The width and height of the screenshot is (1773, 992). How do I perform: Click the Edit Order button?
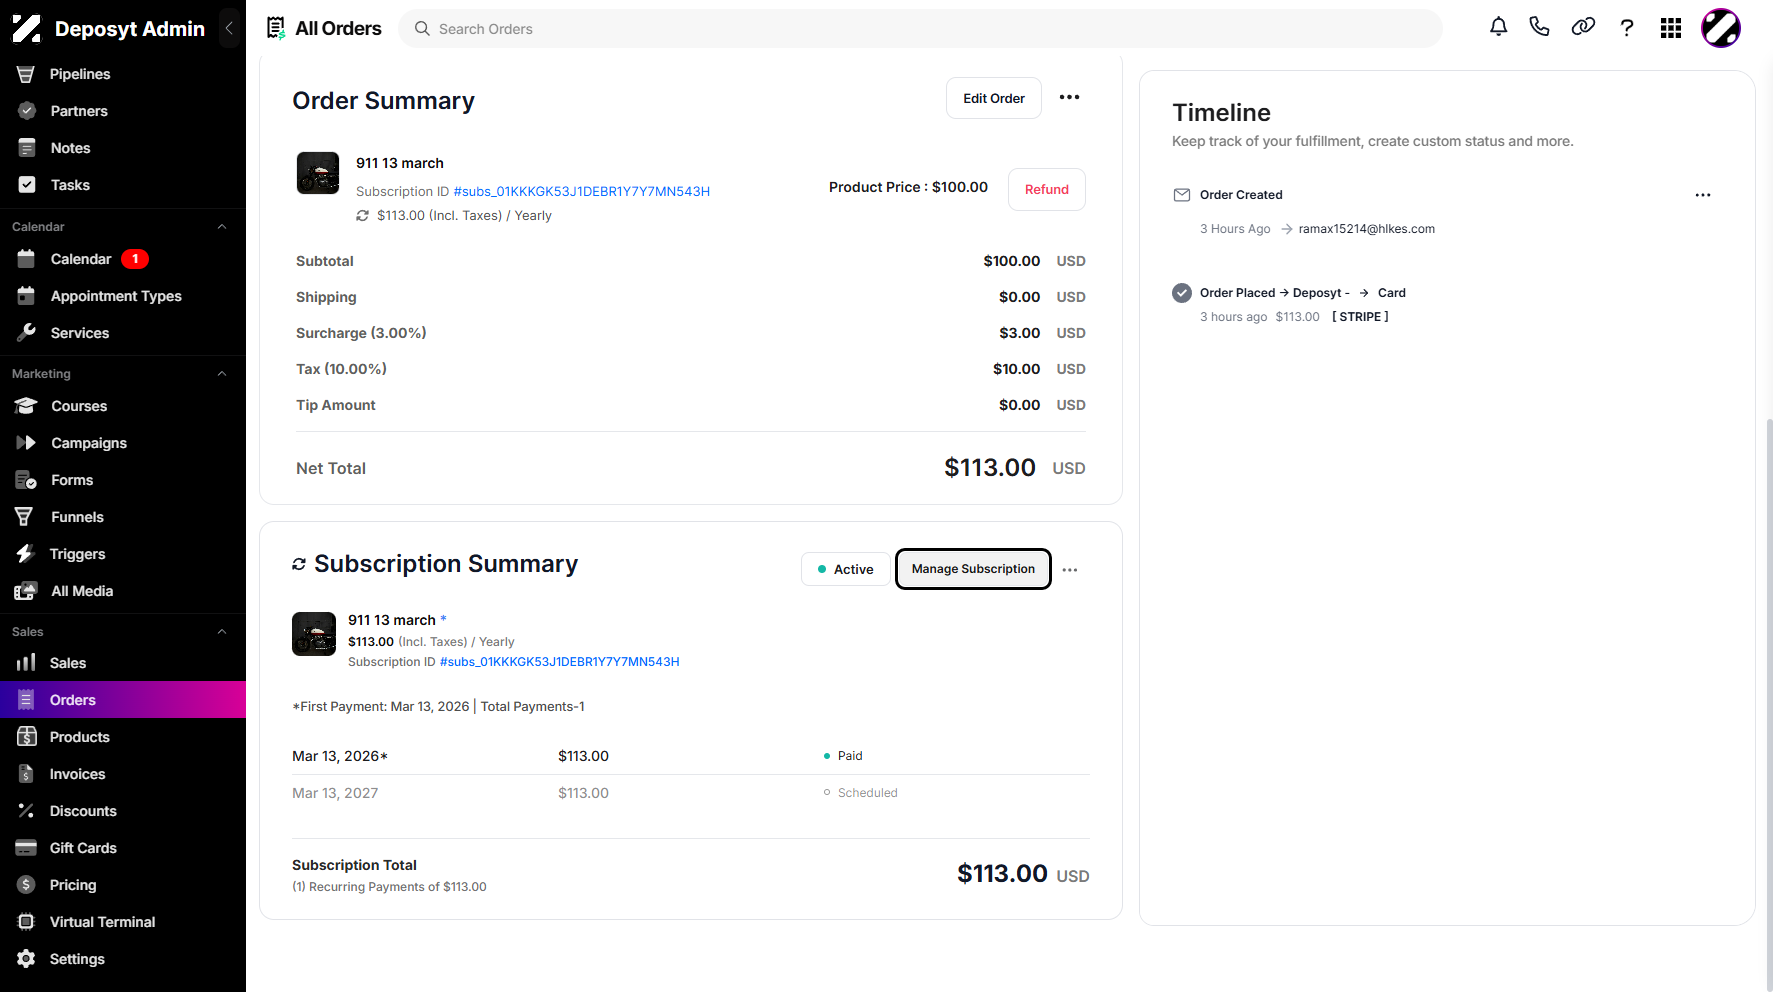(x=994, y=98)
